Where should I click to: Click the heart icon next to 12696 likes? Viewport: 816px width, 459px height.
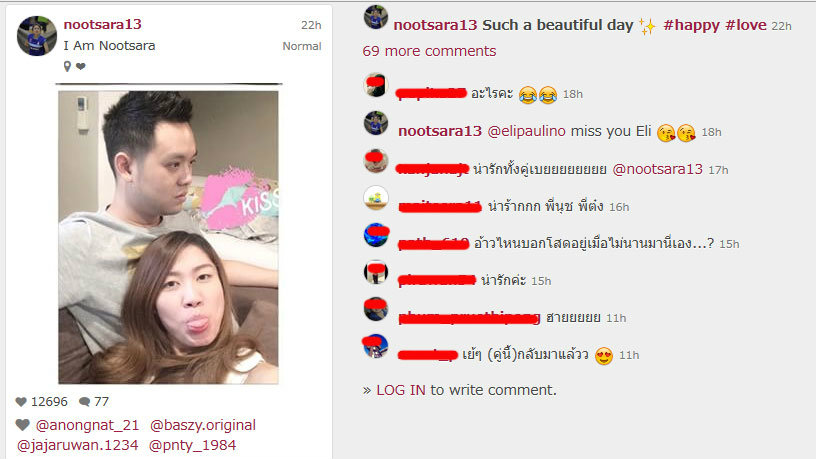click(21, 402)
